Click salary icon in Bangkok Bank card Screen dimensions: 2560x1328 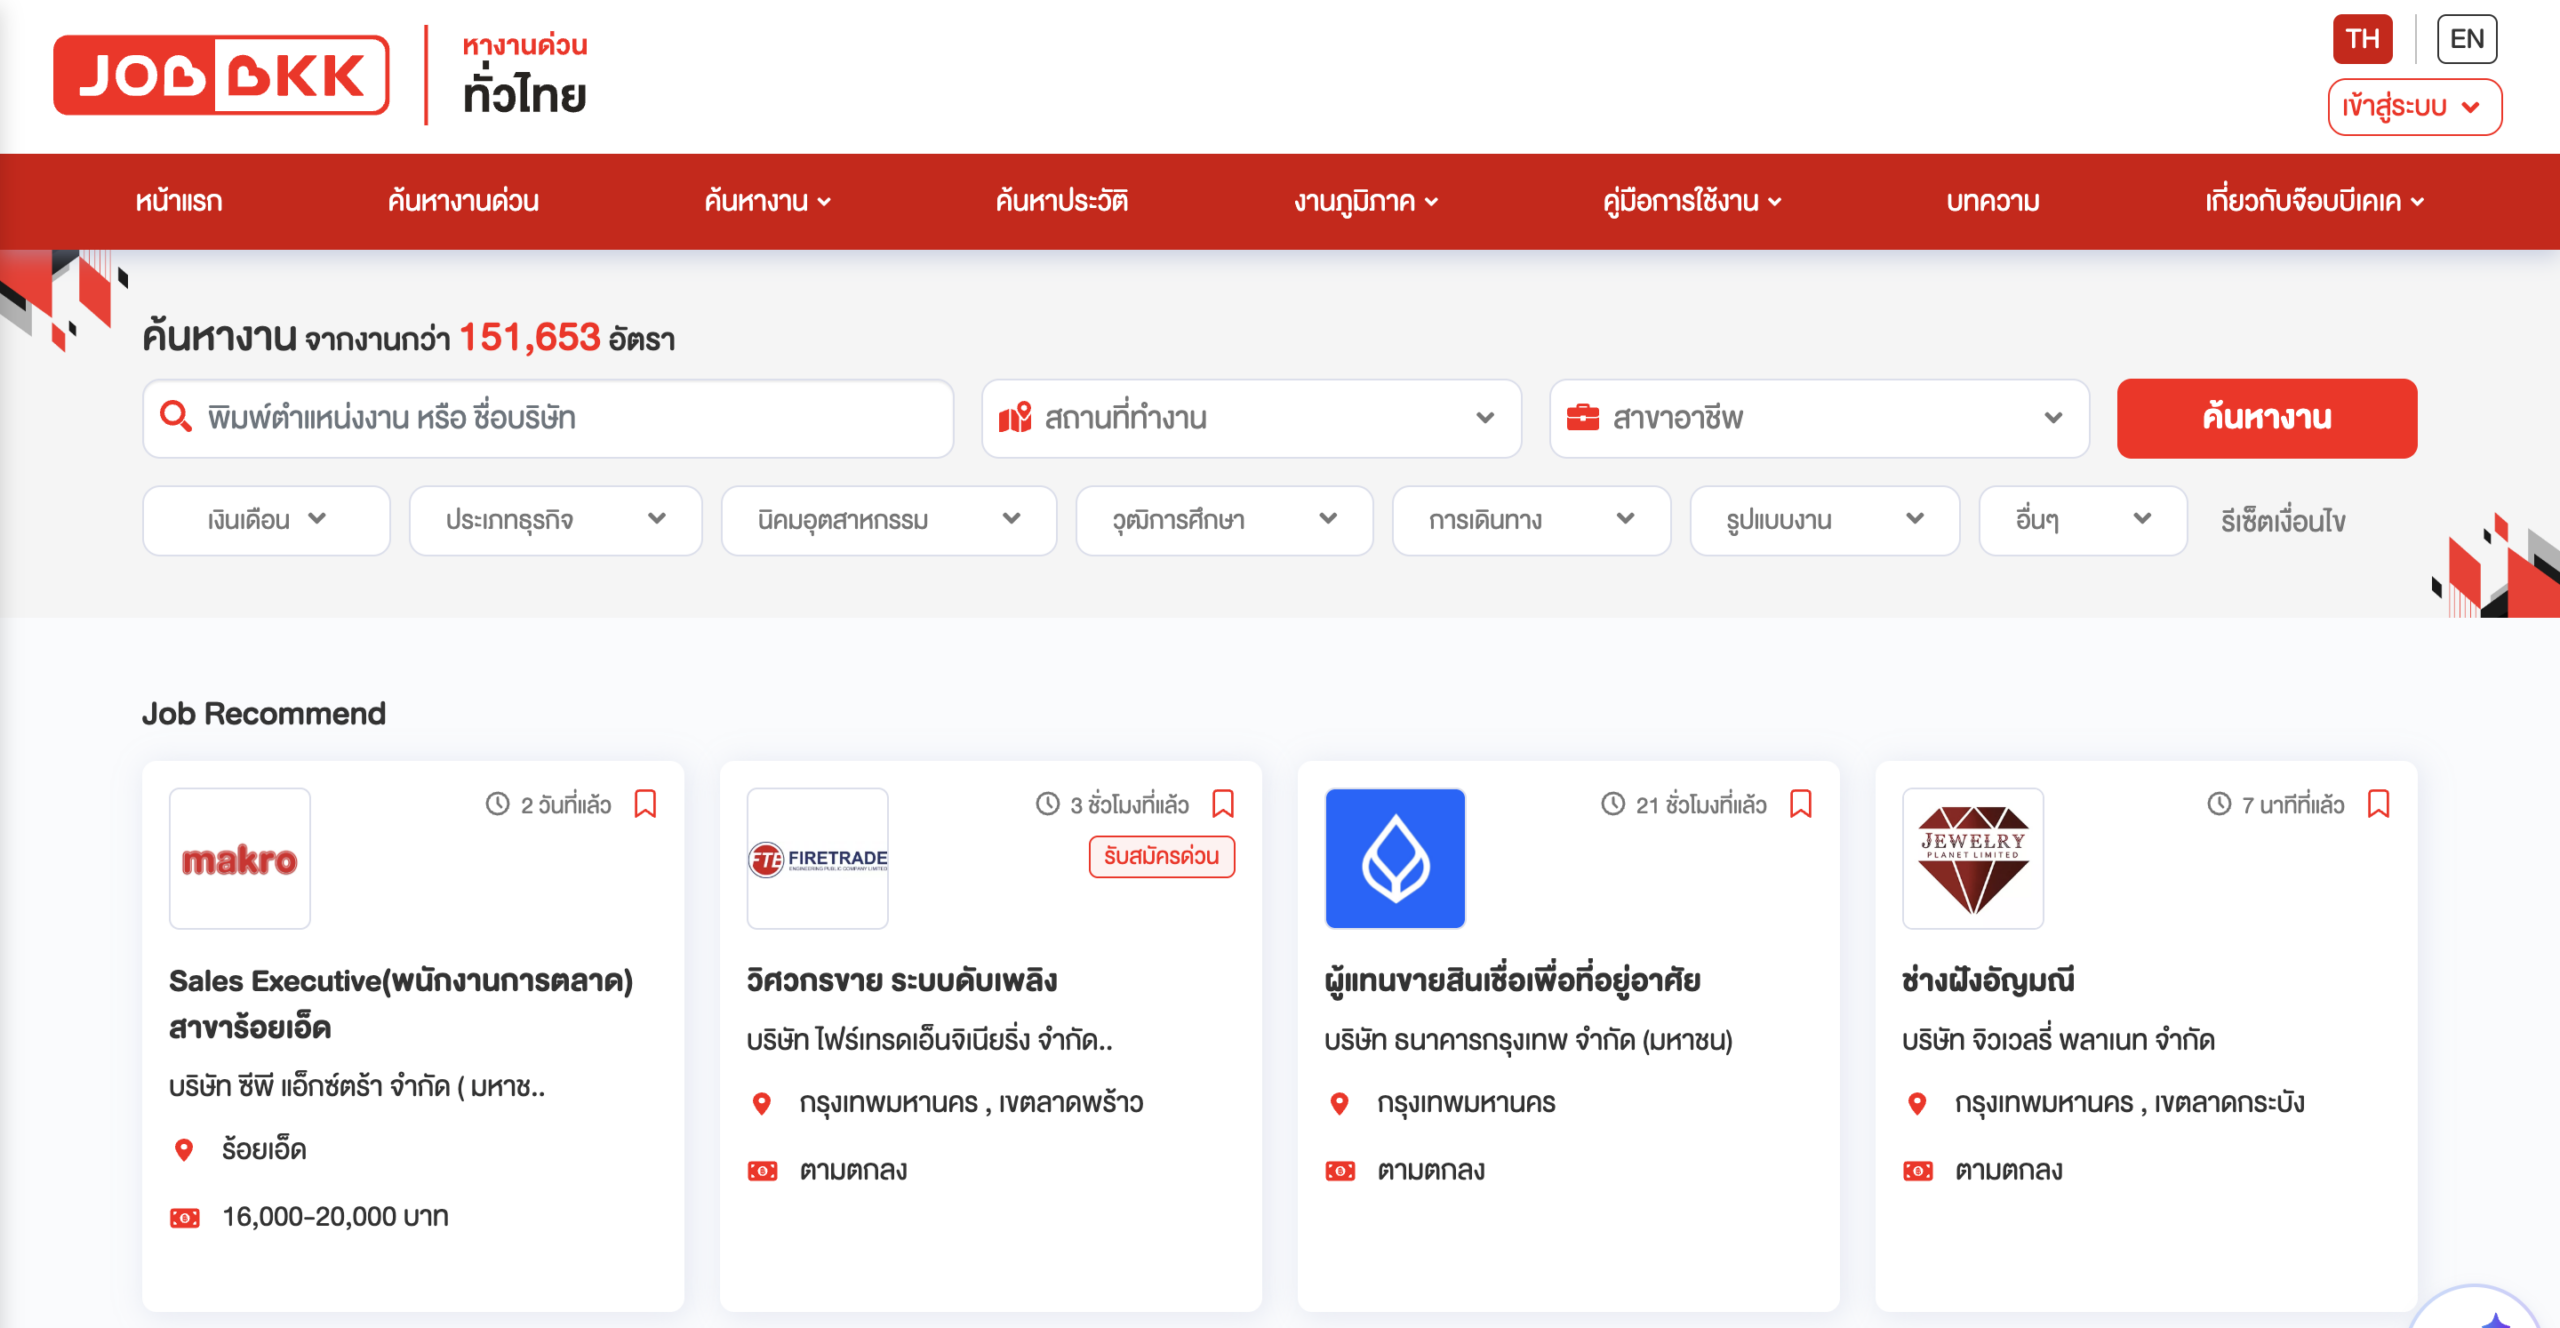click(1340, 1171)
